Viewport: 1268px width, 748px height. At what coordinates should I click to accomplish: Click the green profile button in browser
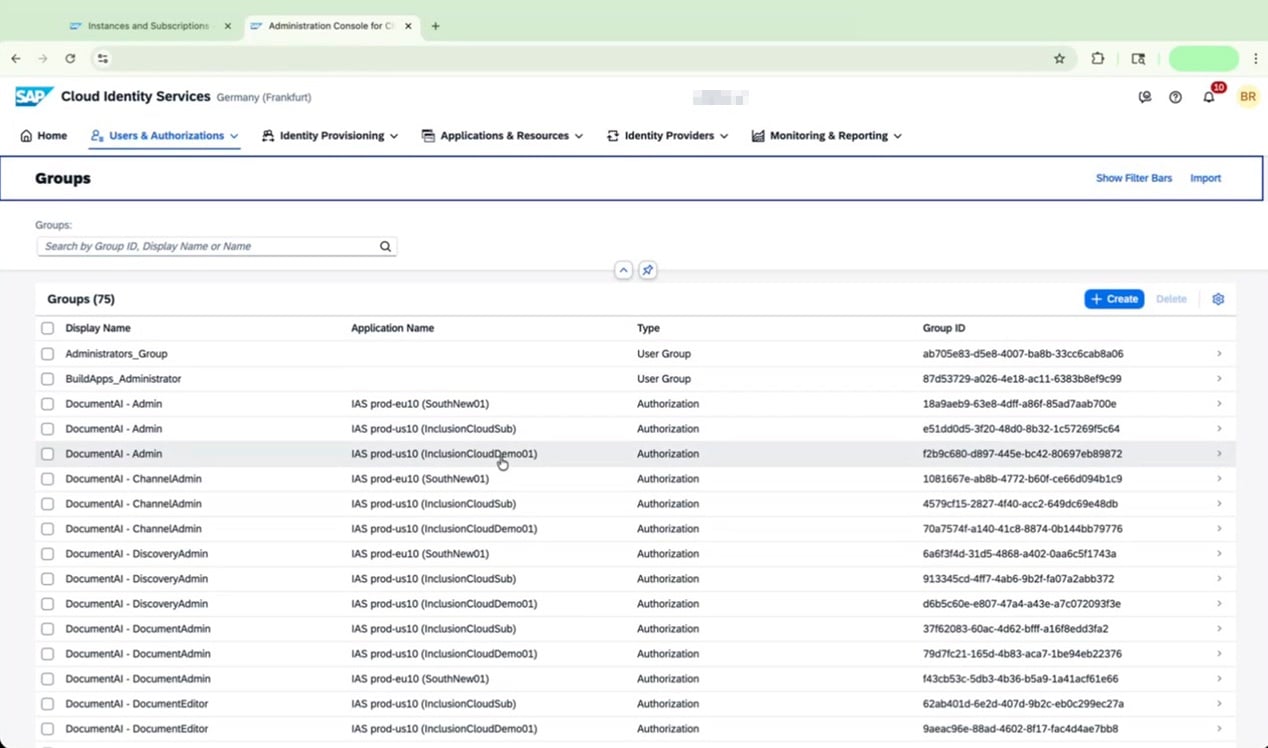tap(1204, 59)
